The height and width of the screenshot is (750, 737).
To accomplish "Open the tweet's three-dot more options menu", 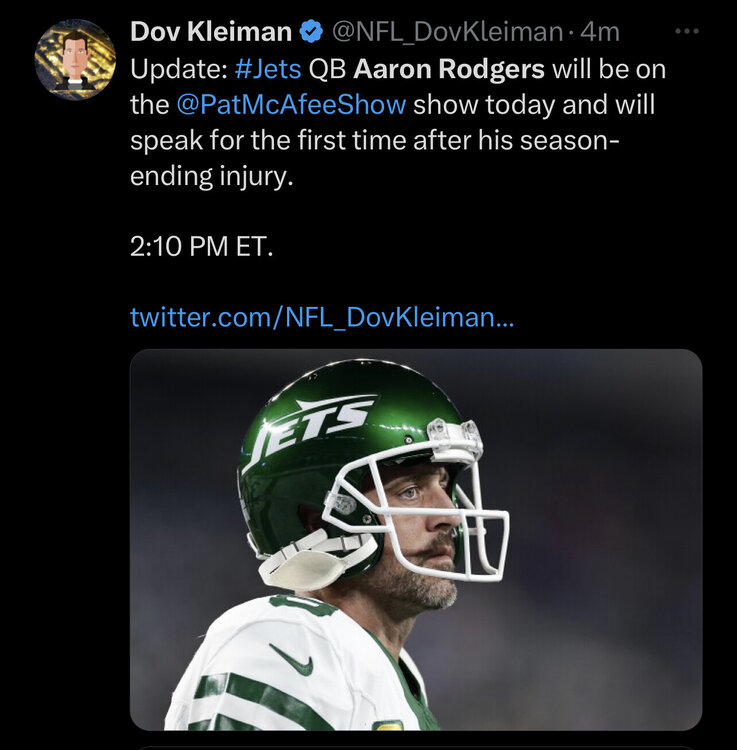I will 686,31.
